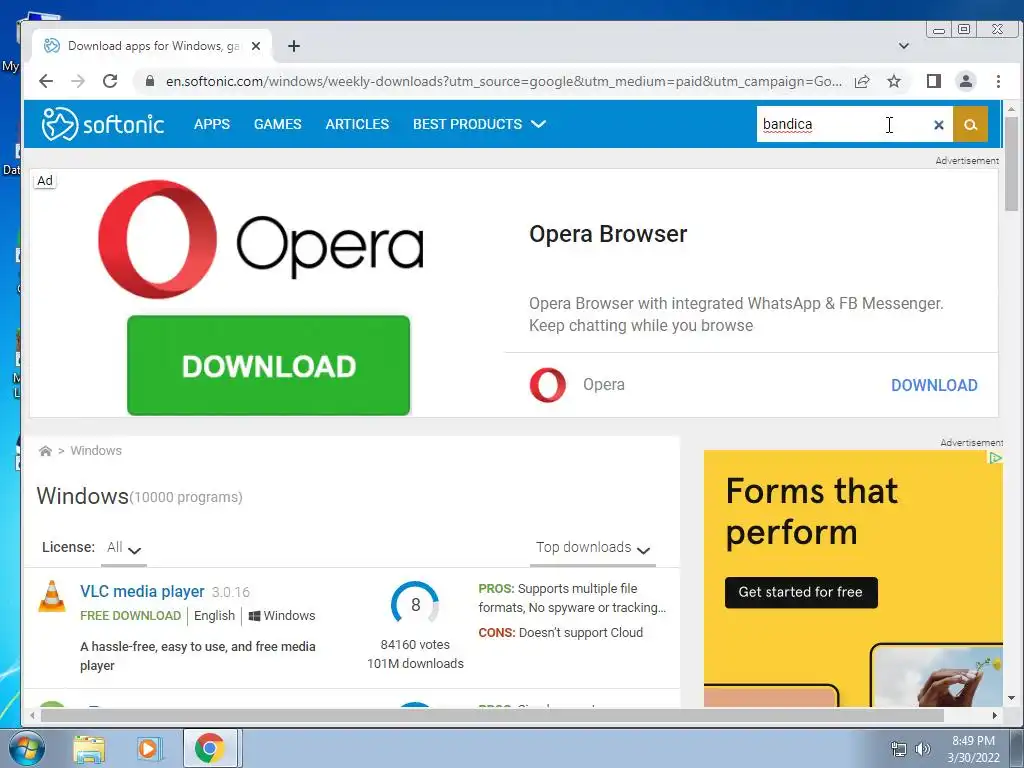This screenshot has width=1024, height=768.
Task: Click FREE DOWNLOAD for VLC
Action: pos(131,616)
